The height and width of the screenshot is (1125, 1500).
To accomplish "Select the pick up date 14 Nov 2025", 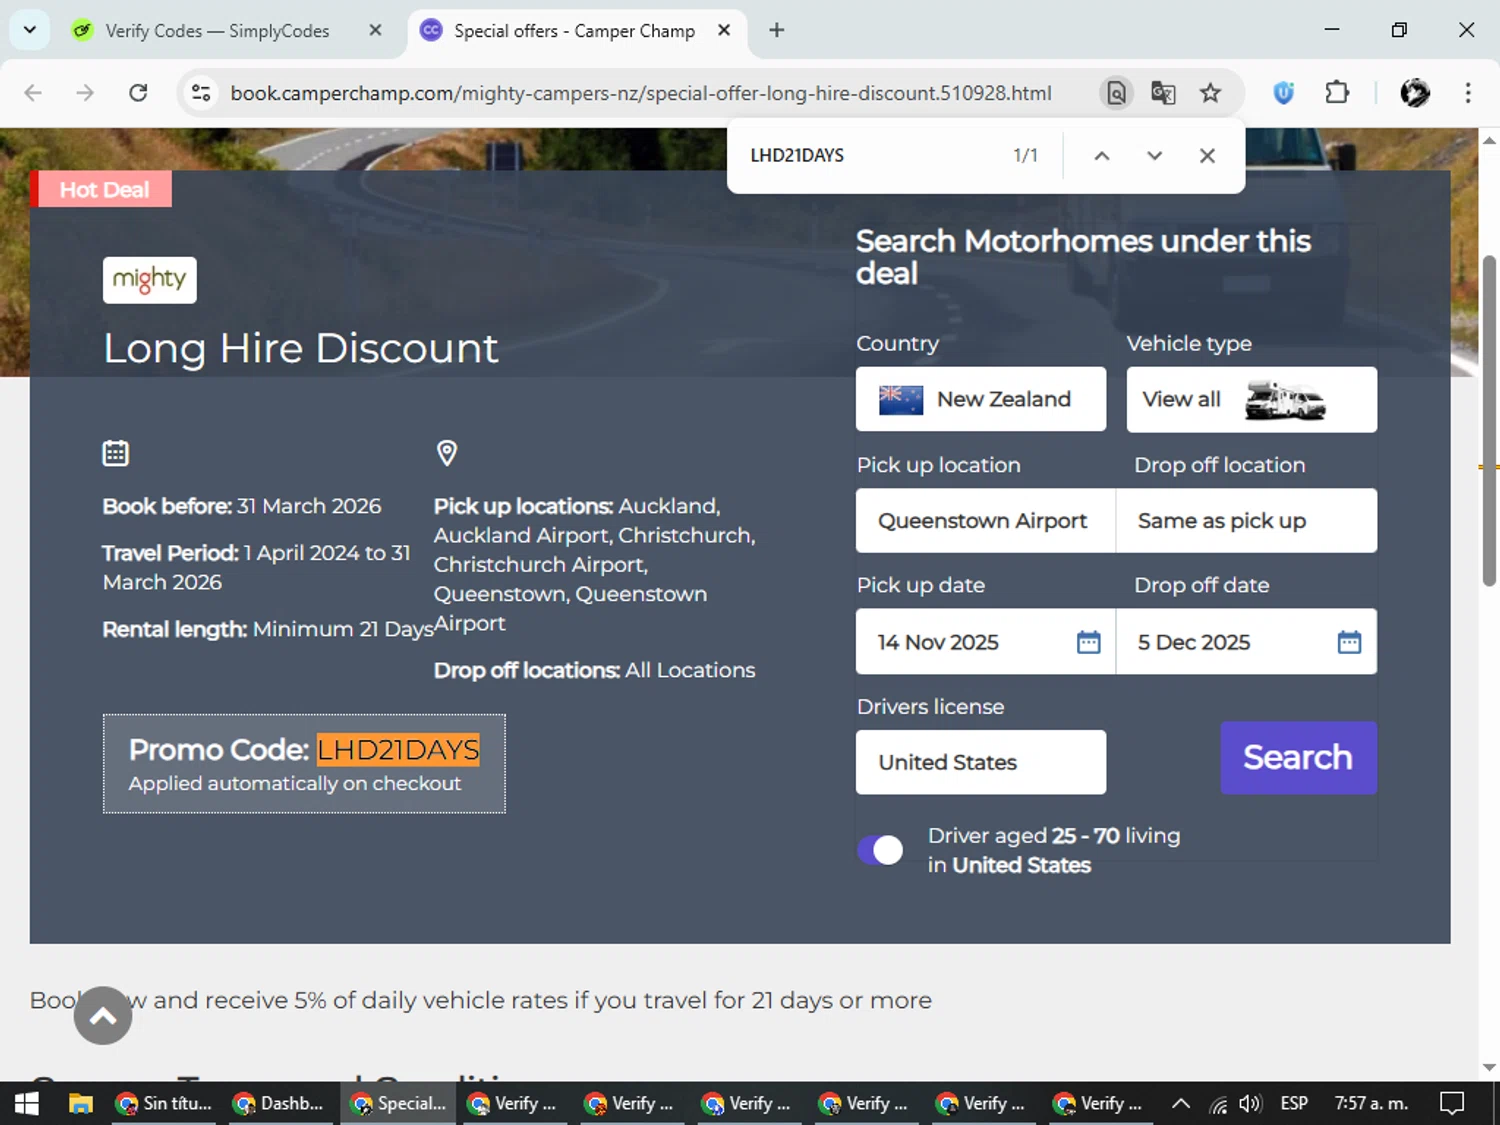I will [x=986, y=642].
